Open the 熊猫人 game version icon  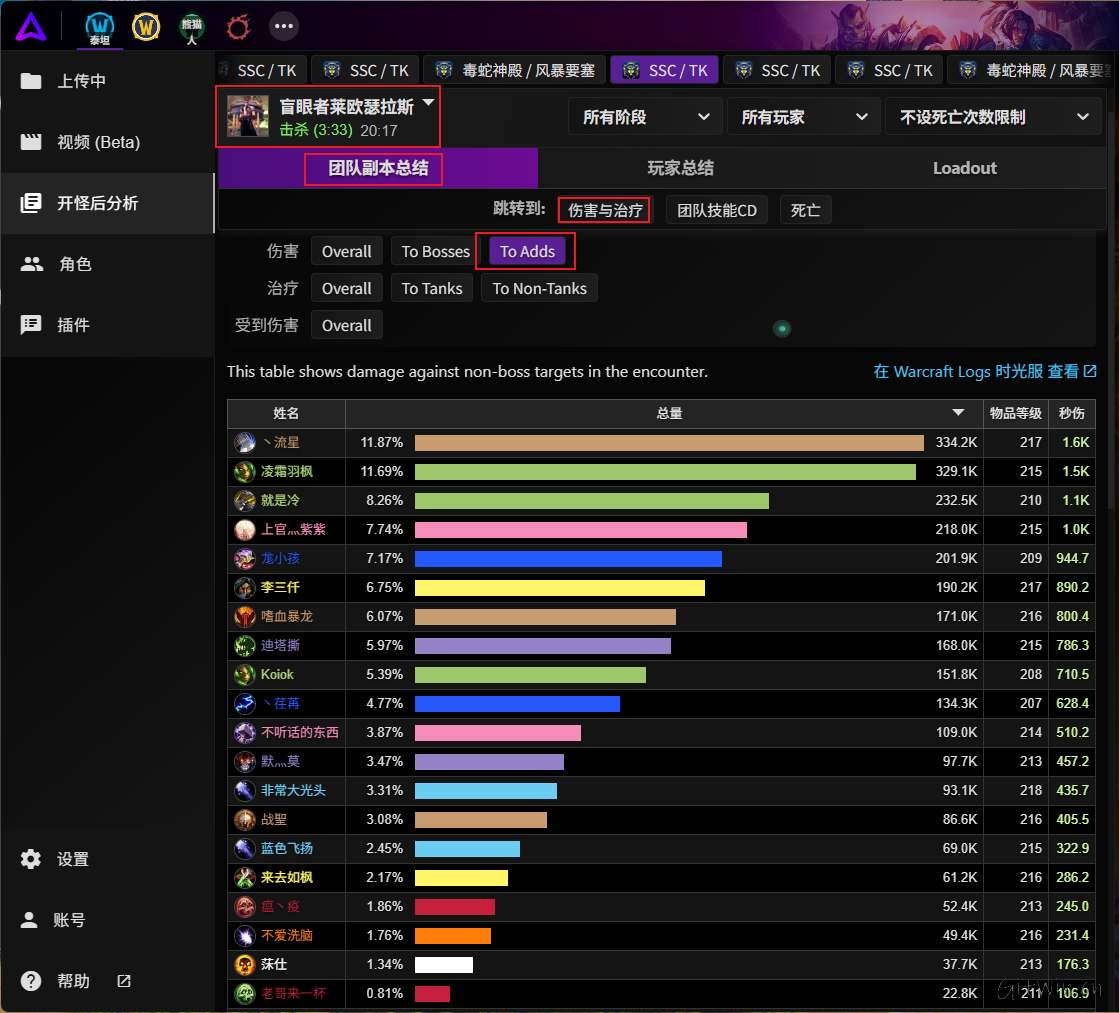tap(191, 27)
